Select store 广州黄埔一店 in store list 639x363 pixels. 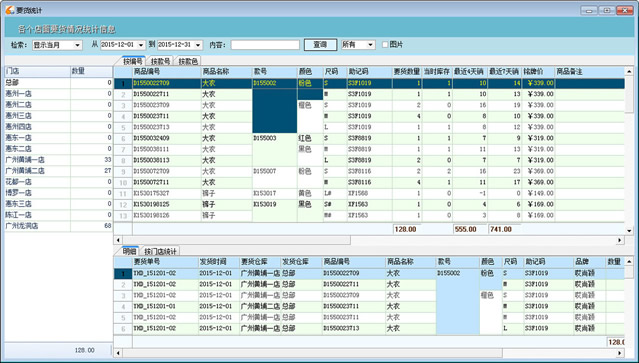click(x=58, y=160)
